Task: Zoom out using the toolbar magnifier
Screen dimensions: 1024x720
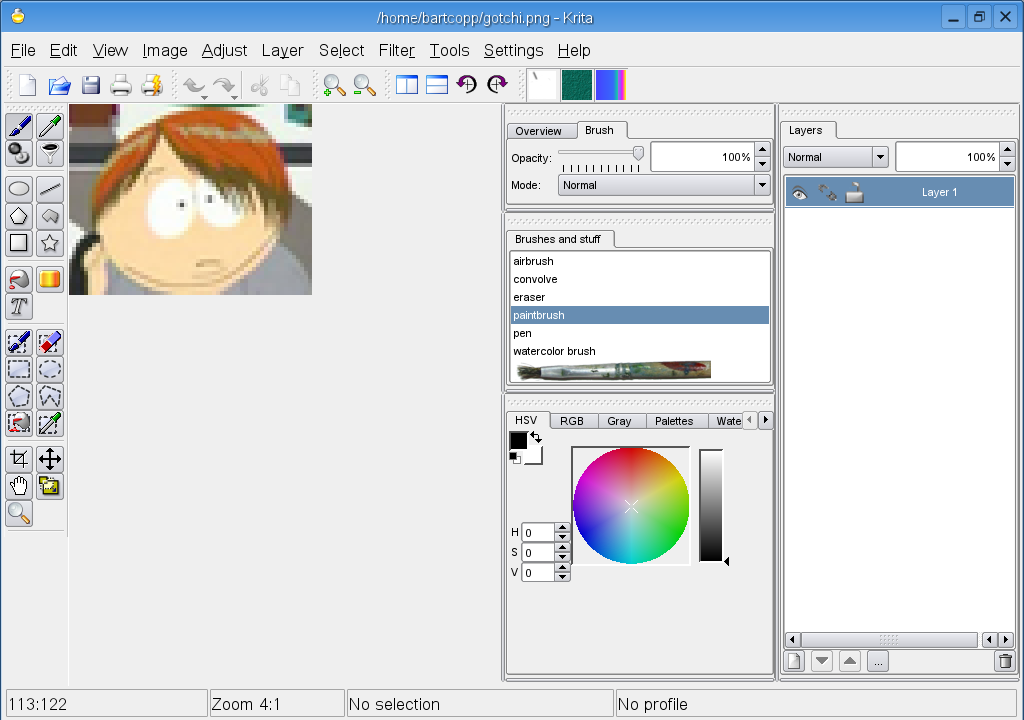Action: [364, 85]
